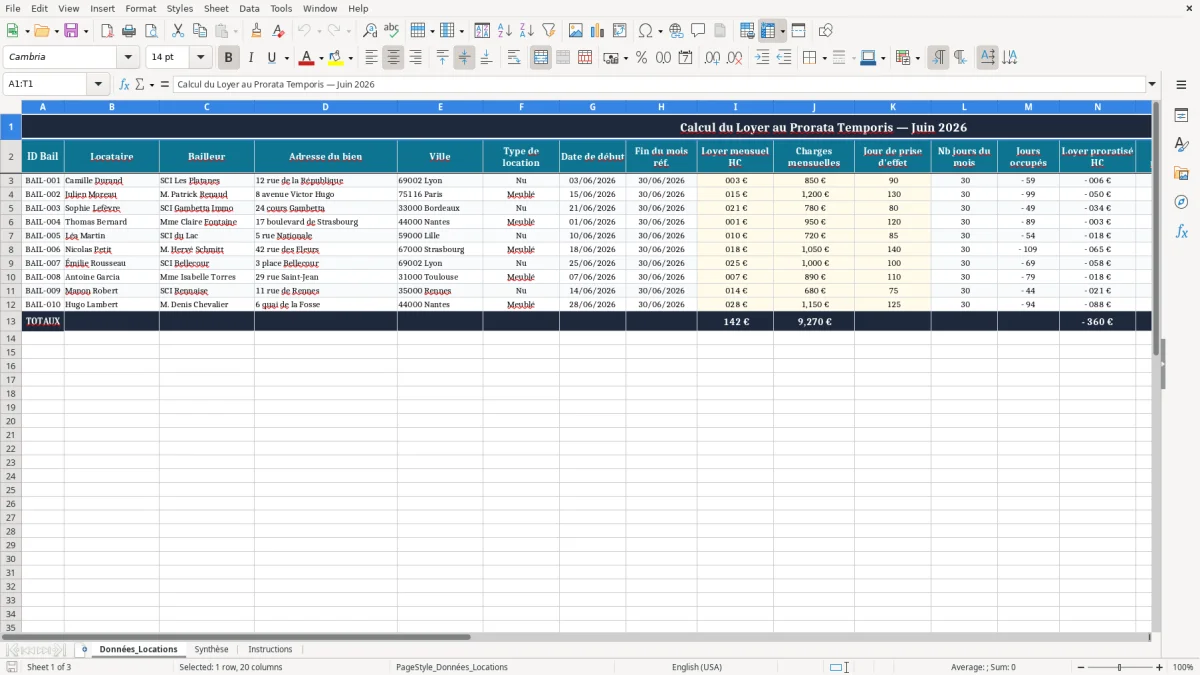Select column header D

coord(325,107)
